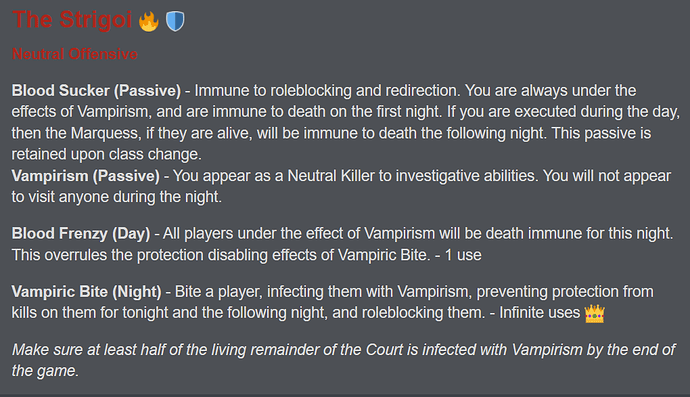Click The Strigoi red heading
Screen dimensions: 690x397
click(x=72, y=20)
